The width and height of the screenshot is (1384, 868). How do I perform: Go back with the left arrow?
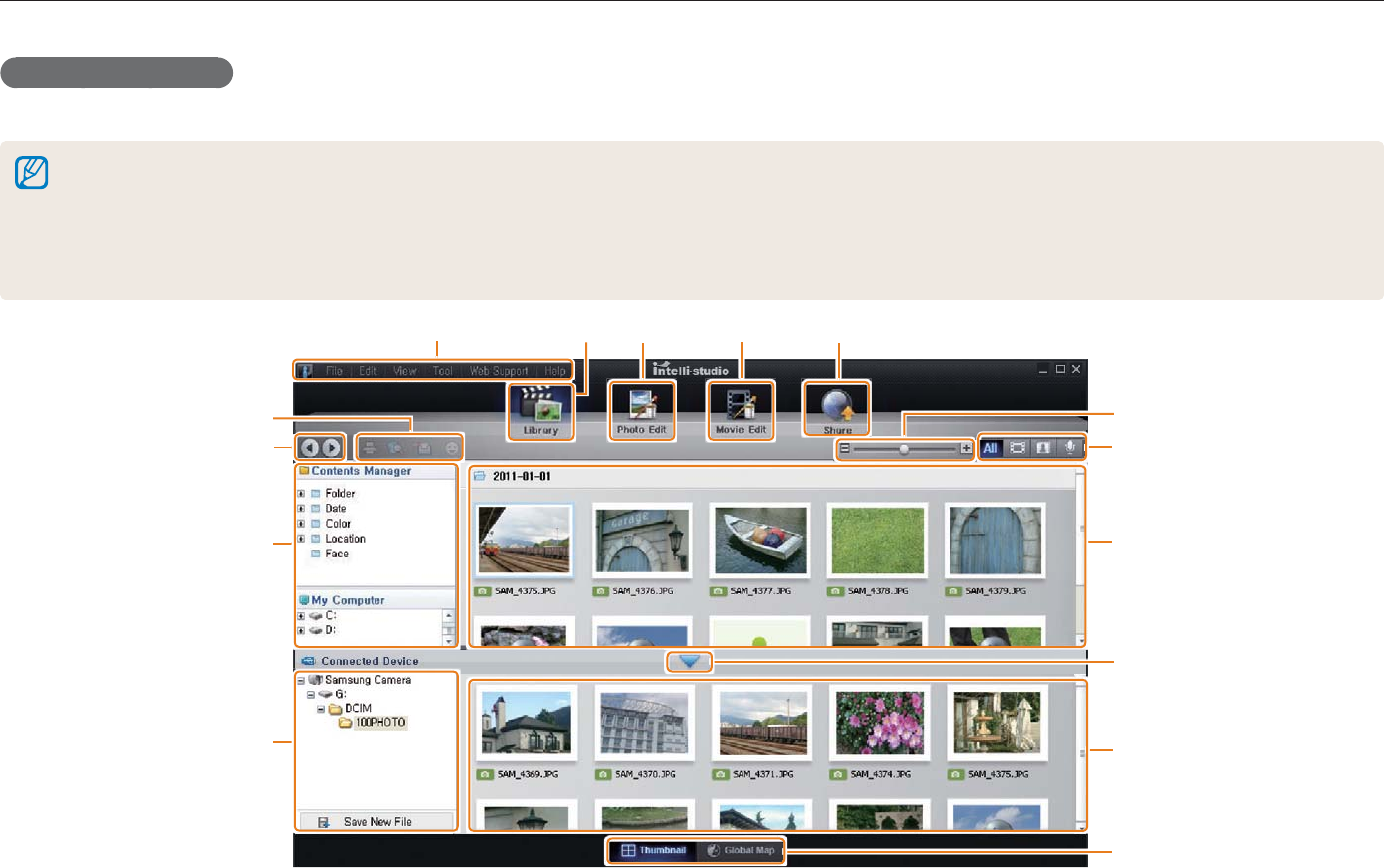[x=310, y=449]
